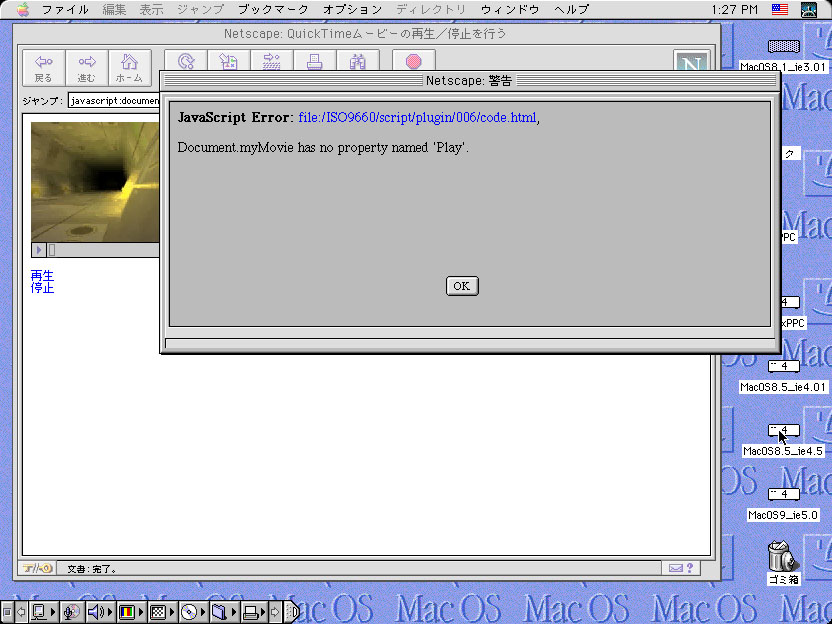Open the ウィンドウ (Window) menu
Viewport: 832px width, 624px height.
click(510, 10)
